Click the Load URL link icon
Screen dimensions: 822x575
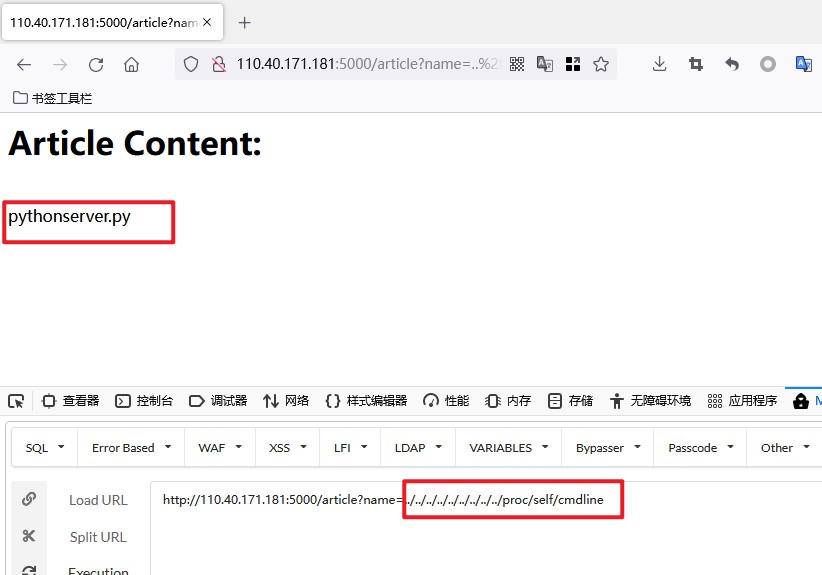click(x=29, y=499)
